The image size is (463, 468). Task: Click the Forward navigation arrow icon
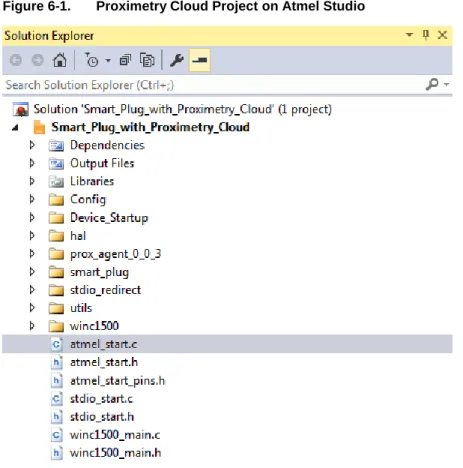[37, 60]
